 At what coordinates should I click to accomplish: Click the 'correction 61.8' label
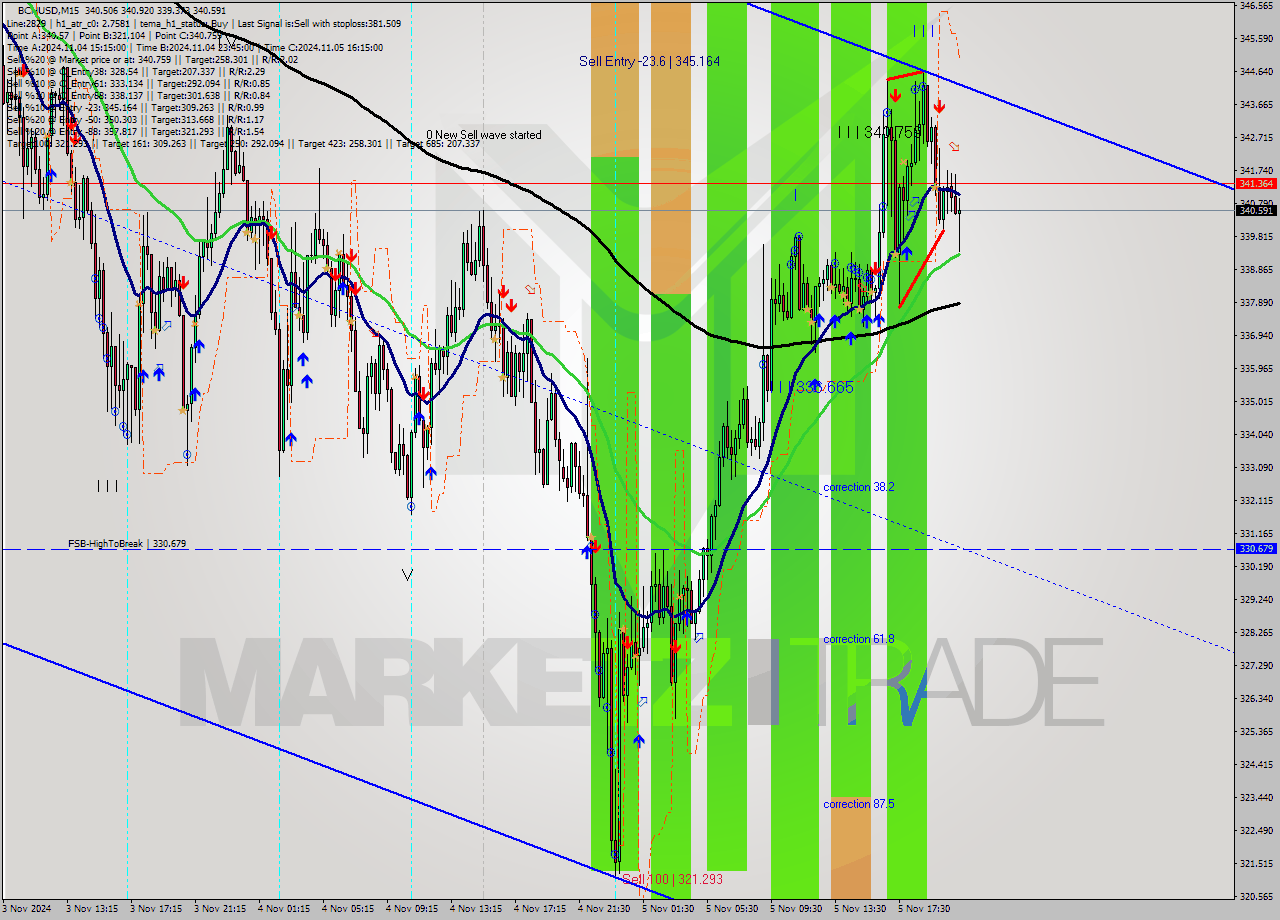pos(858,639)
